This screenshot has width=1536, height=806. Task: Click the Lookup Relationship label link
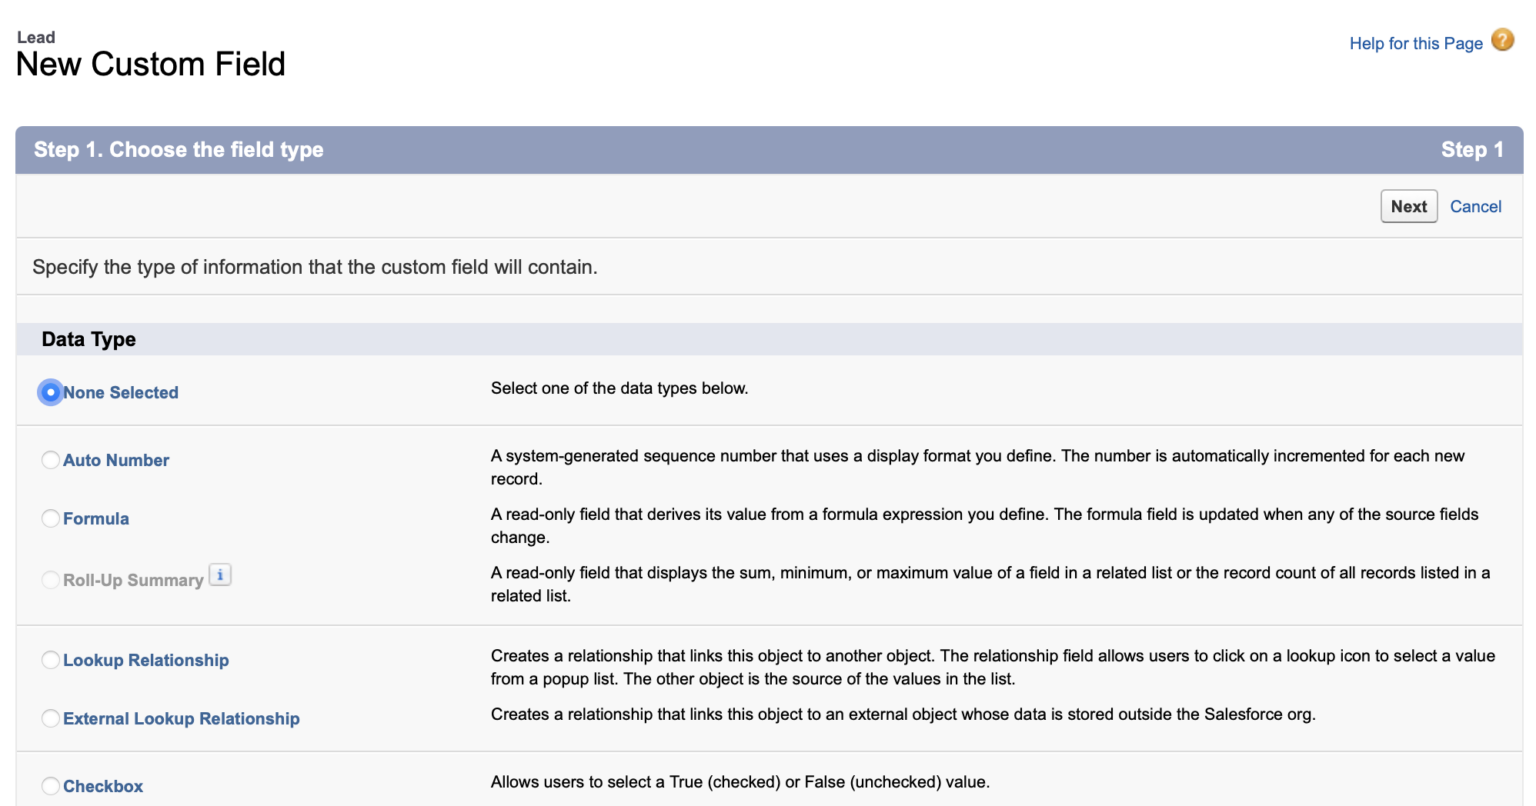click(146, 660)
